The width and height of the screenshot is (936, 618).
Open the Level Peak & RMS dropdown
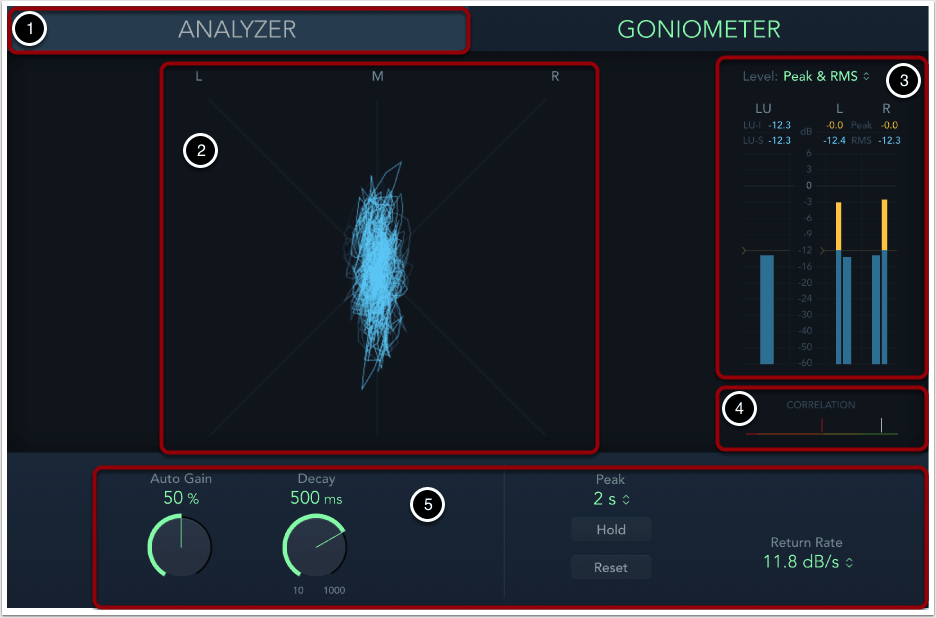(x=826, y=76)
